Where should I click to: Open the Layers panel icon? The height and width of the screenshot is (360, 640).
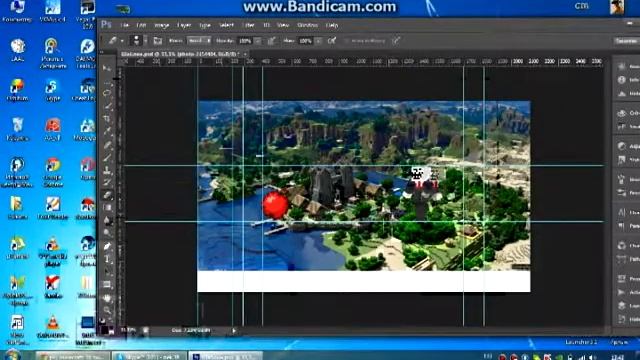pyautogui.click(x=622, y=306)
